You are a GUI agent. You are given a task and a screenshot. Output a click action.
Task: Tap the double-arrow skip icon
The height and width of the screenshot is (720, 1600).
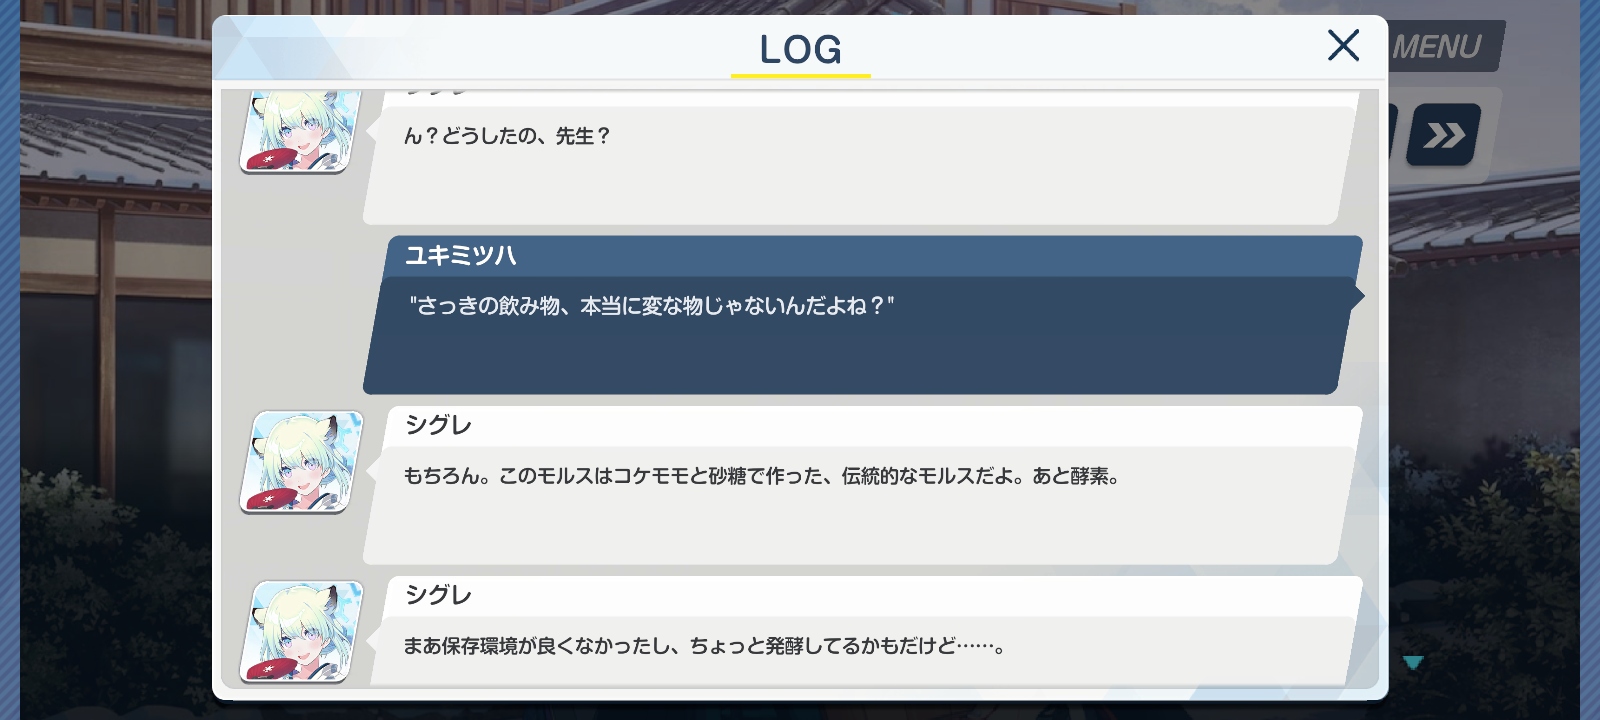click(x=1444, y=134)
